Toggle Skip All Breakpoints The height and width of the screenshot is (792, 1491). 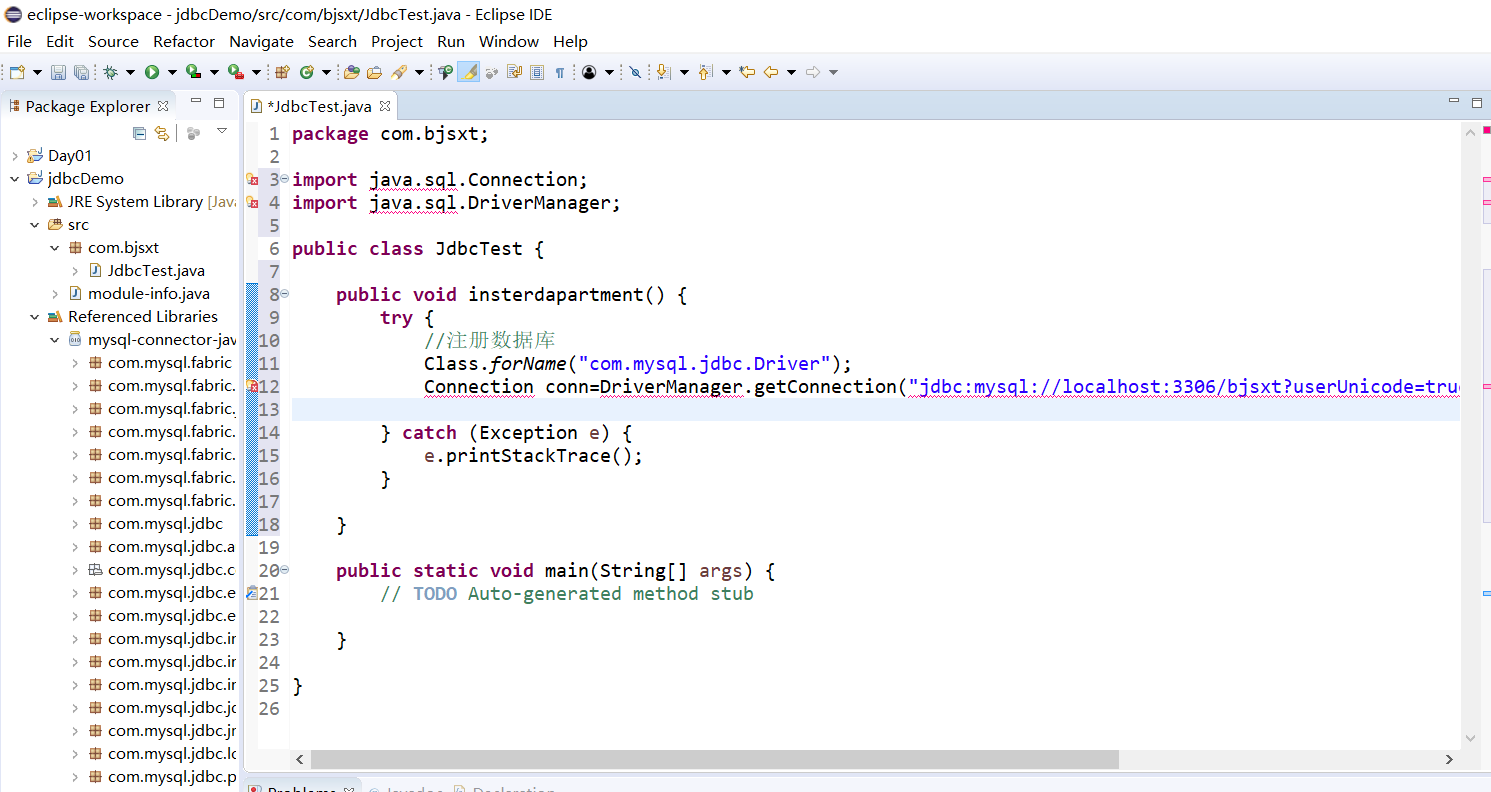634,72
